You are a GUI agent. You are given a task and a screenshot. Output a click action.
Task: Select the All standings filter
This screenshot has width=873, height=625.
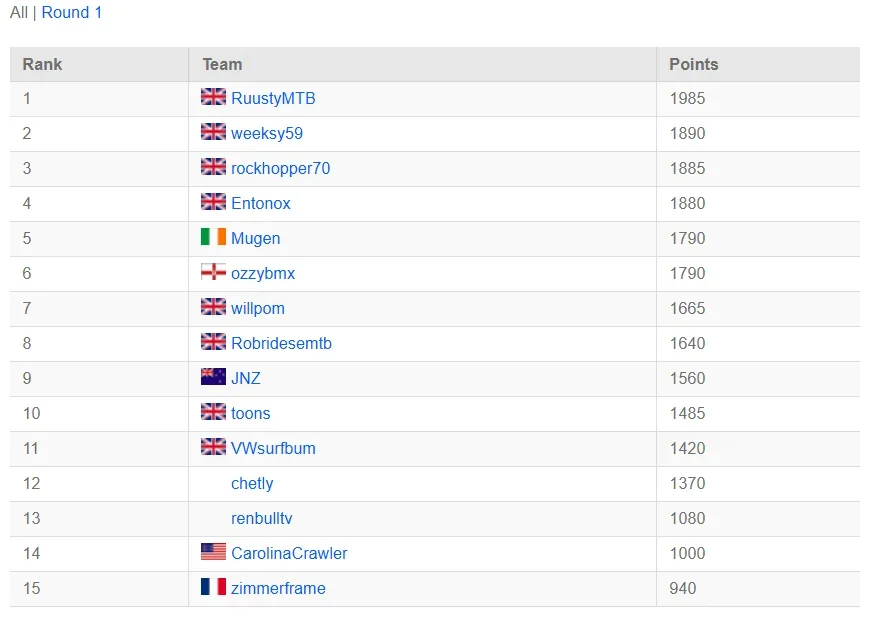pos(18,12)
